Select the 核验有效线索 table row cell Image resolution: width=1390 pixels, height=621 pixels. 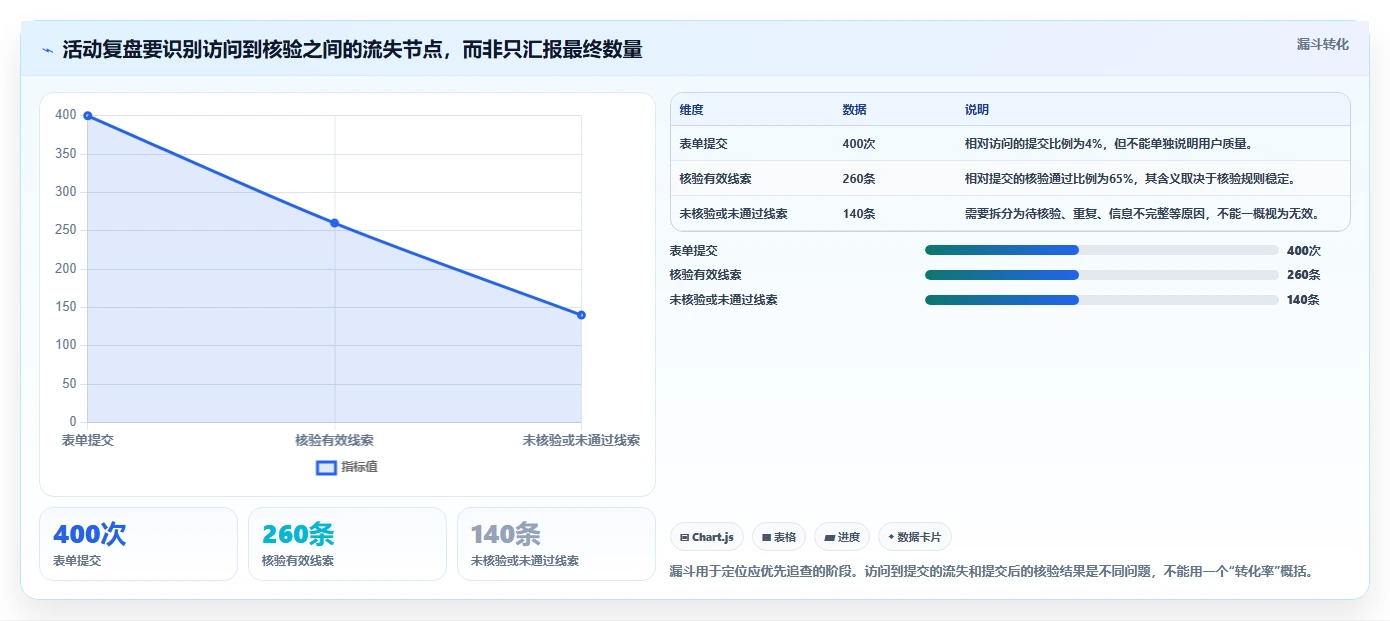tap(715, 179)
